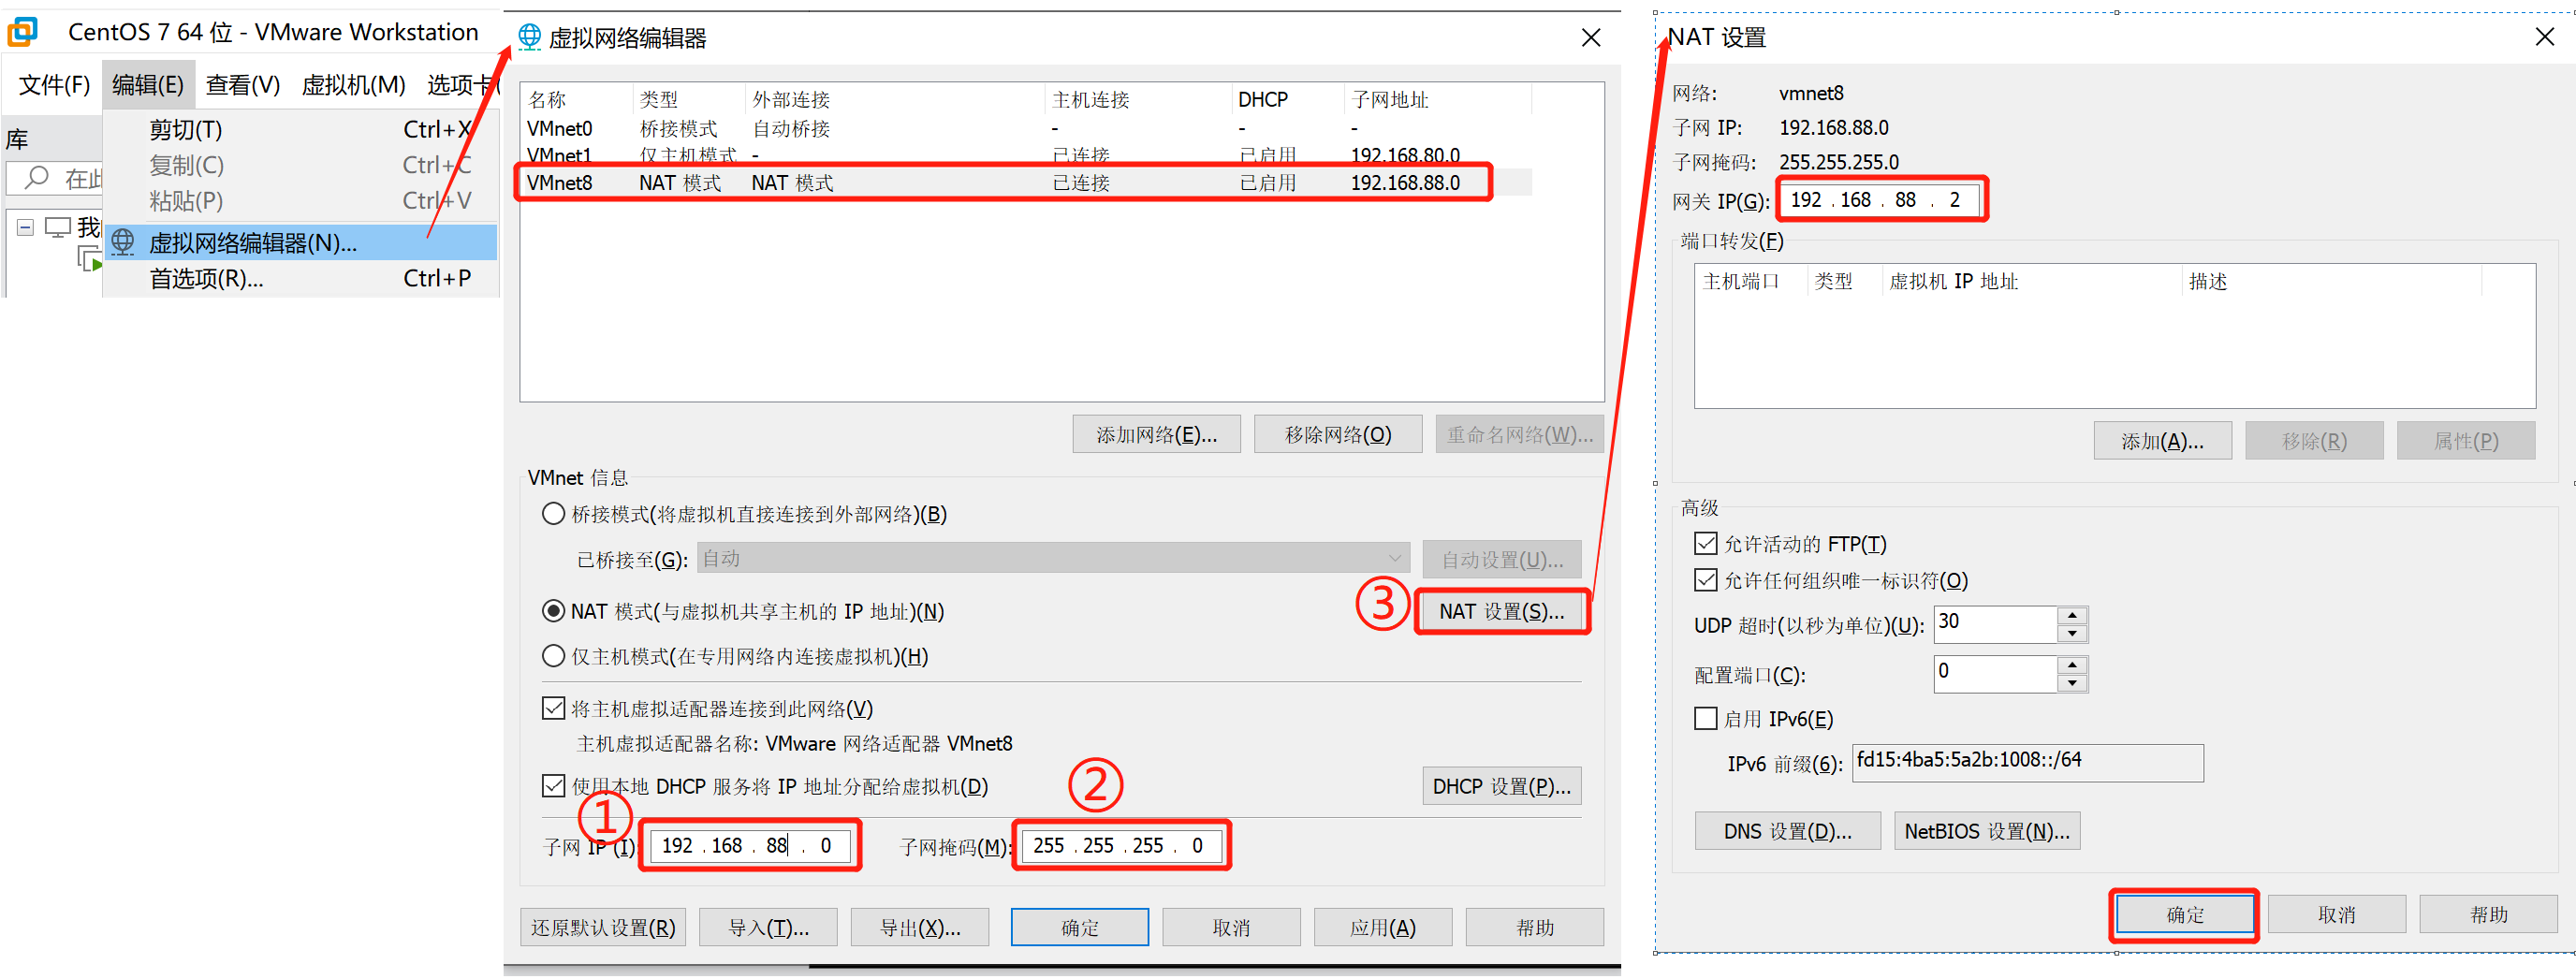Click 导出(X)... button

coord(920,927)
